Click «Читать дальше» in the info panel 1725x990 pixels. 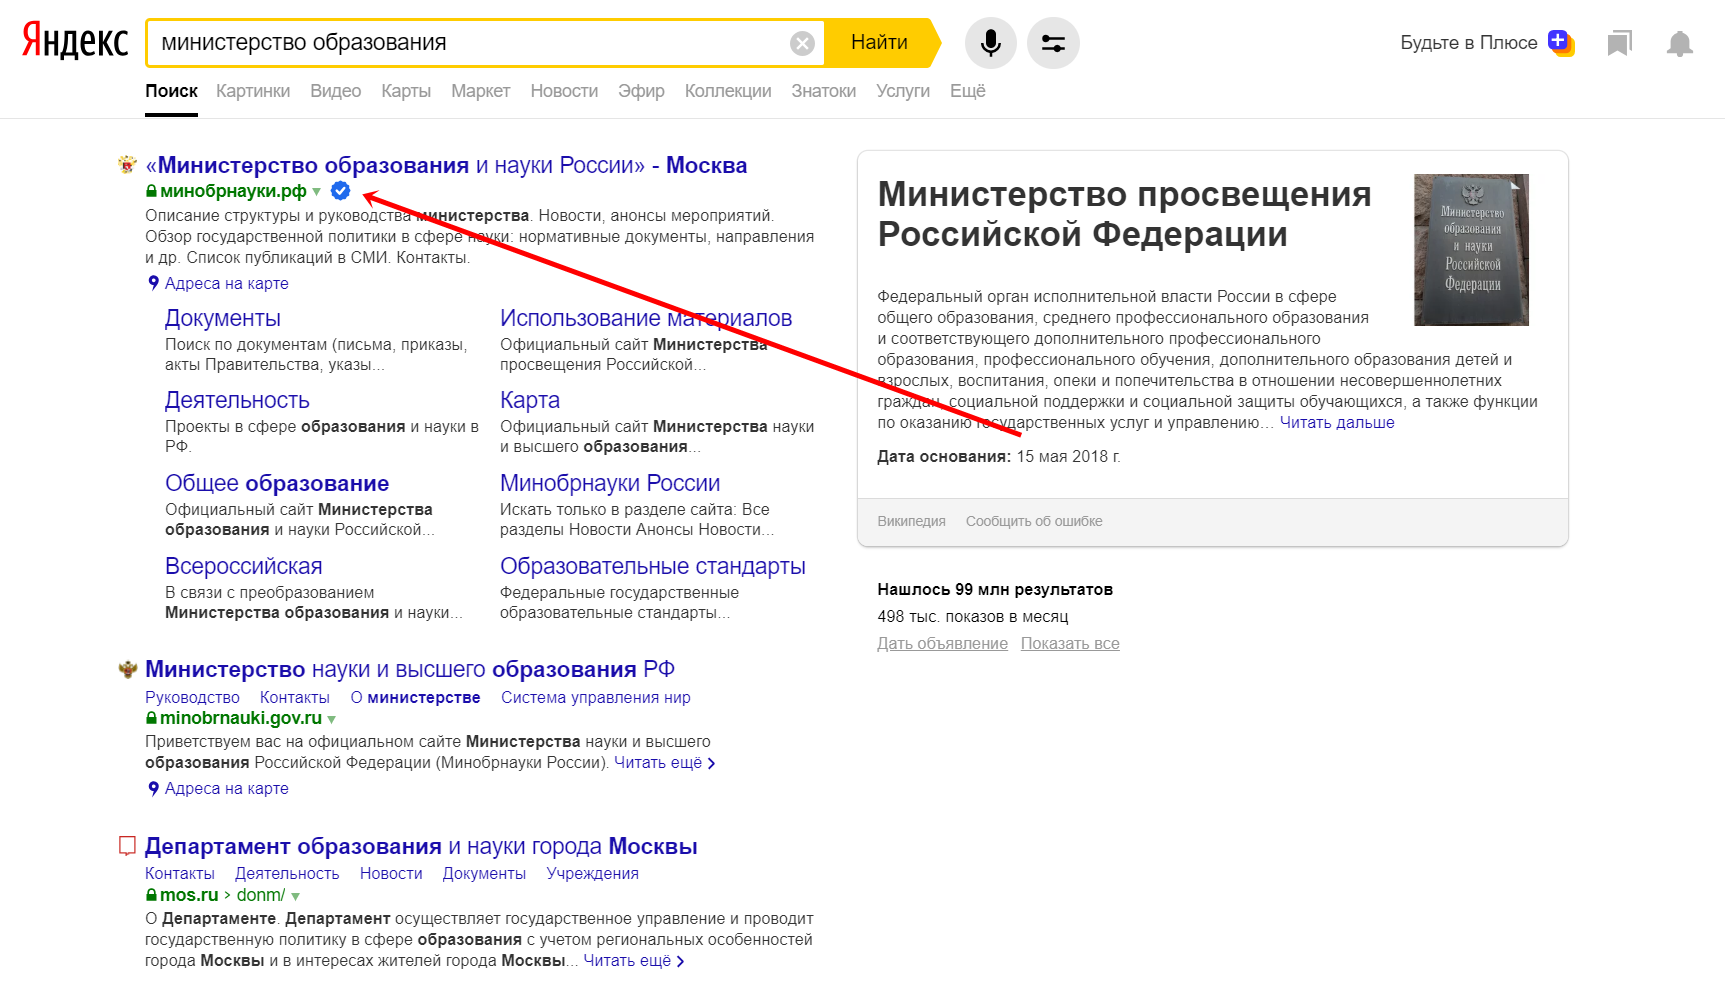[x=1337, y=422]
